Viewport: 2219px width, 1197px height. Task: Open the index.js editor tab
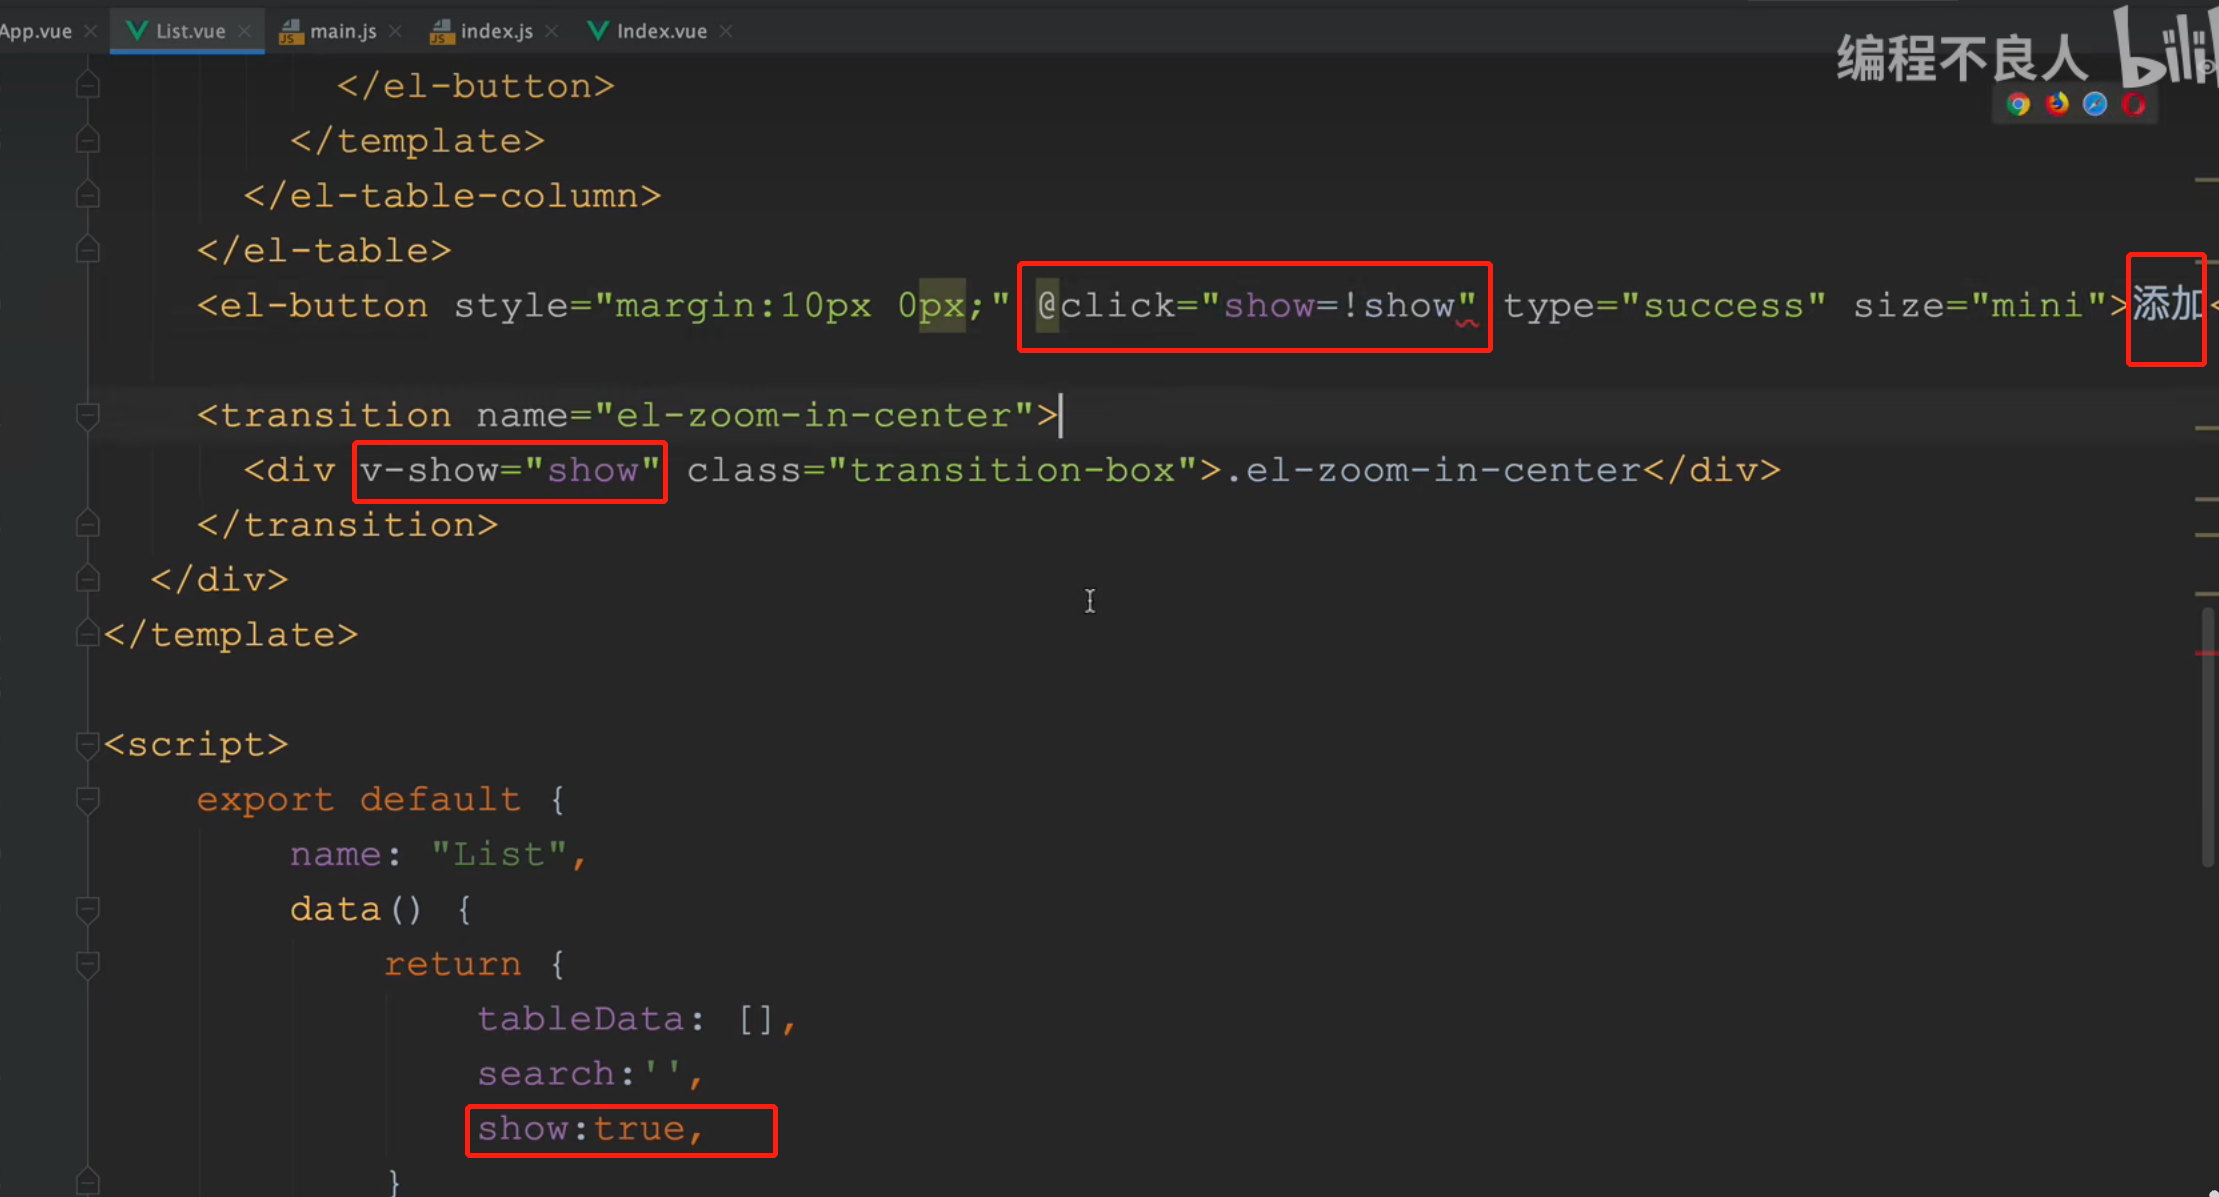click(x=495, y=31)
